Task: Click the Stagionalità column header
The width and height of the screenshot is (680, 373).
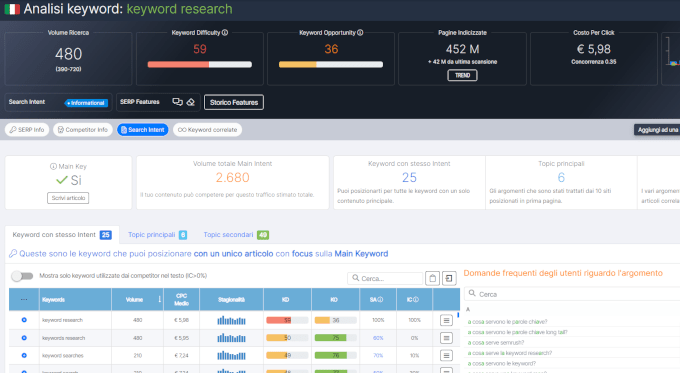Action: [231, 300]
